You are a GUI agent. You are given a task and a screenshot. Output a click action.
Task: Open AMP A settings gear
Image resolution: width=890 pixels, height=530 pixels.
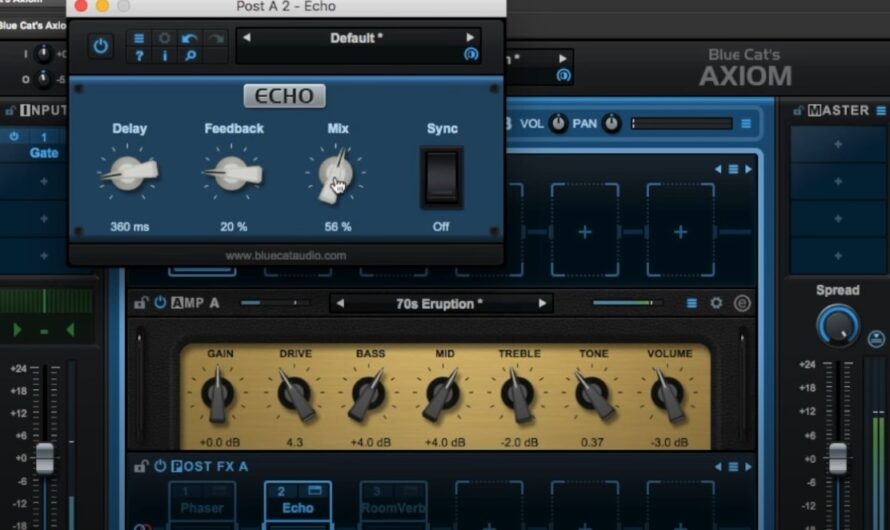[x=716, y=303]
